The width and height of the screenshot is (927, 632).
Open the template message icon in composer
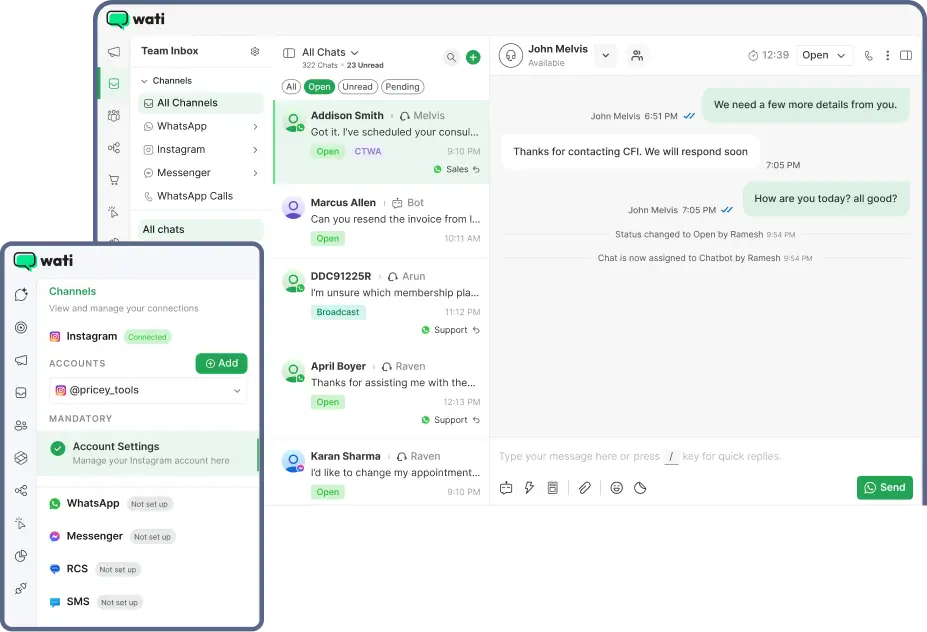553,488
